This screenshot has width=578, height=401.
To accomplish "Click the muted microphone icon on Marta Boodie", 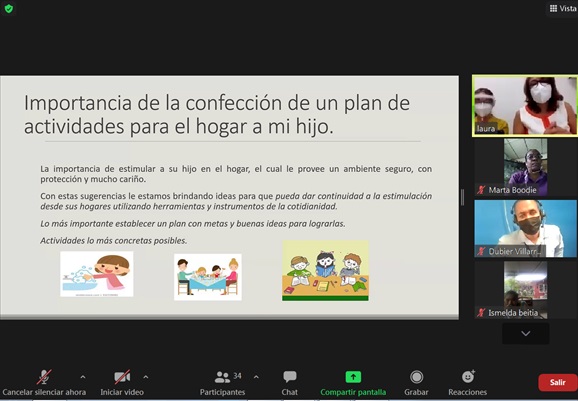I will coord(481,190).
